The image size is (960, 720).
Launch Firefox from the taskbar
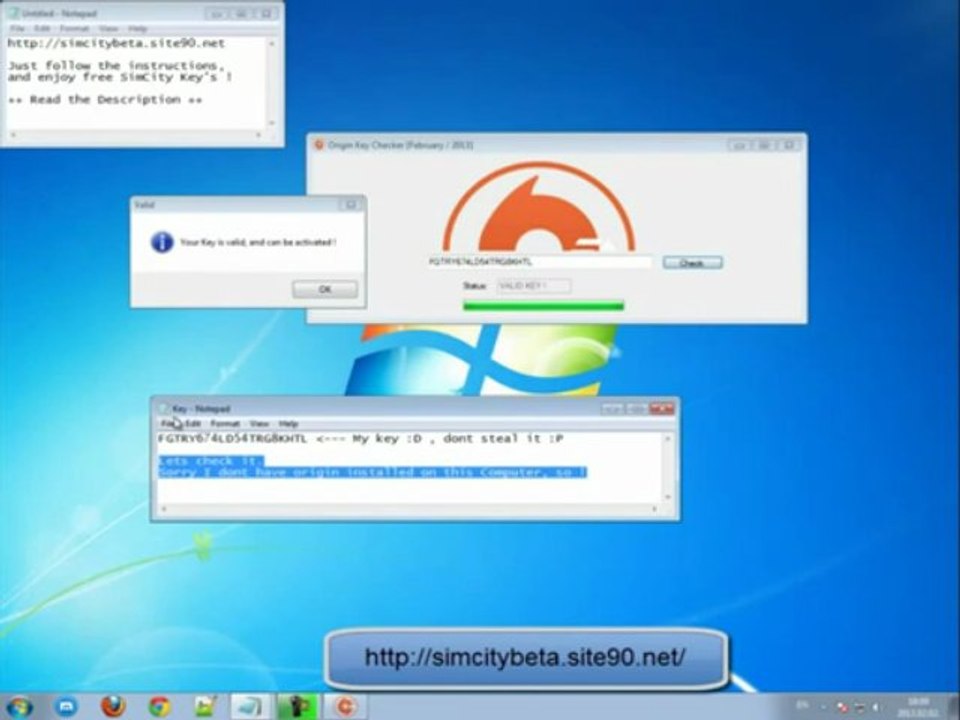coord(113,707)
